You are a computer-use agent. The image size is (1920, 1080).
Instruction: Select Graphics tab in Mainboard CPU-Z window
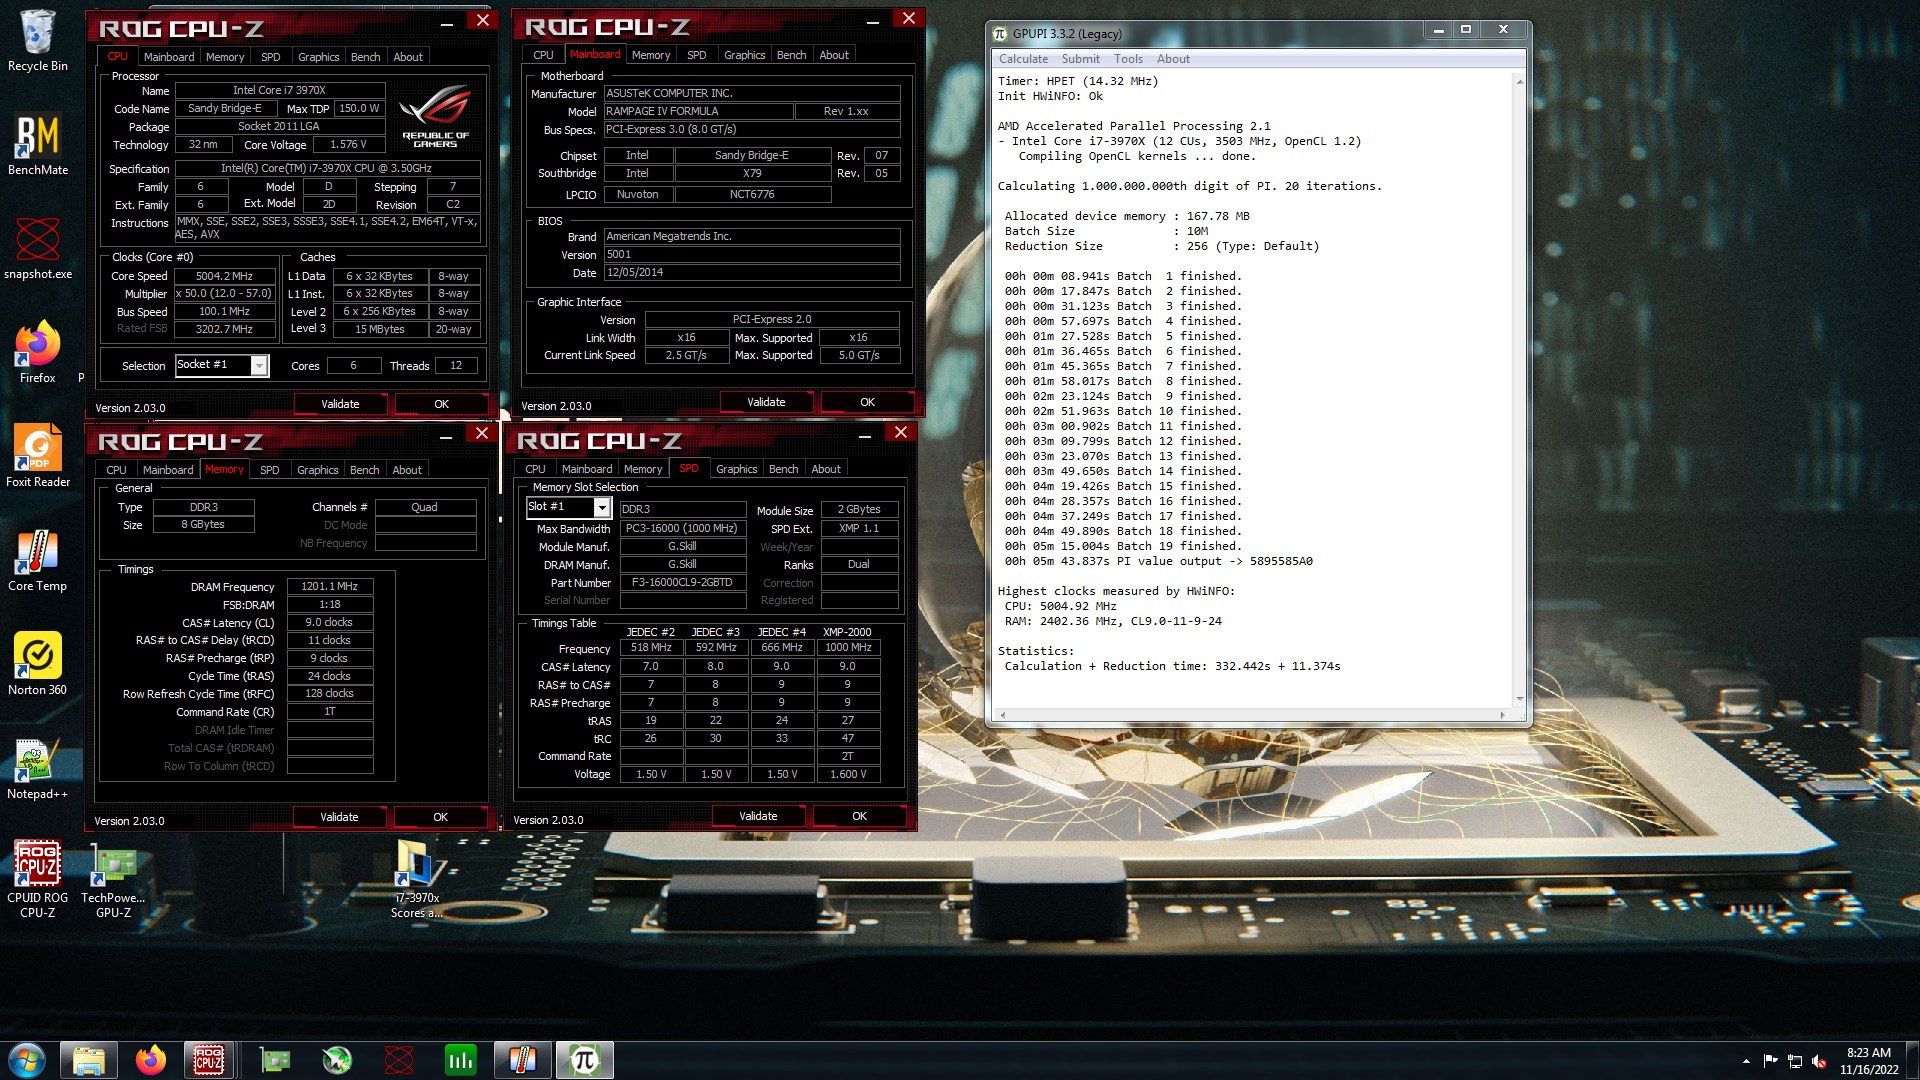tap(744, 55)
